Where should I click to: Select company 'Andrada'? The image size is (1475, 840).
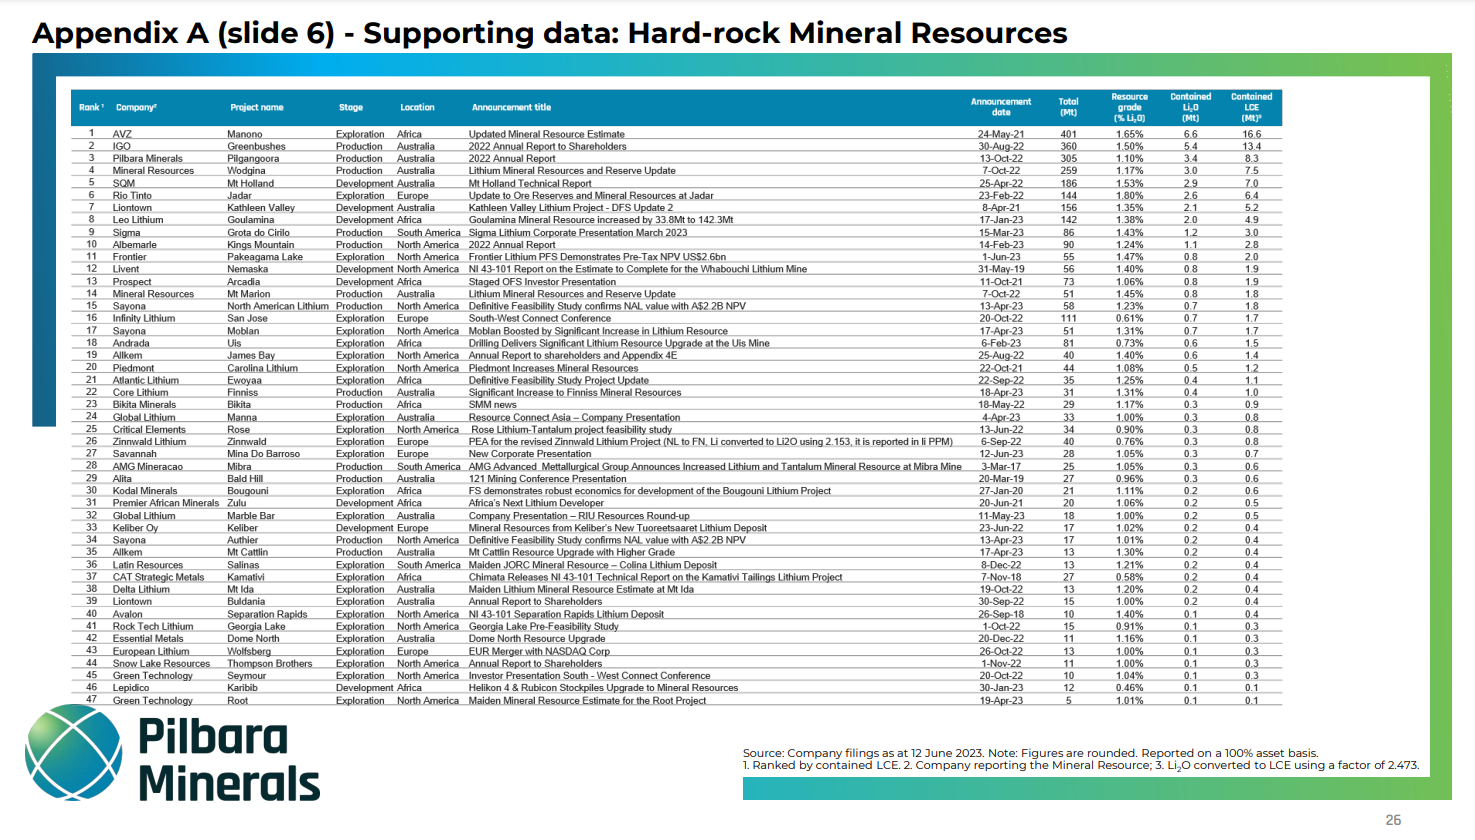point(131,343)
